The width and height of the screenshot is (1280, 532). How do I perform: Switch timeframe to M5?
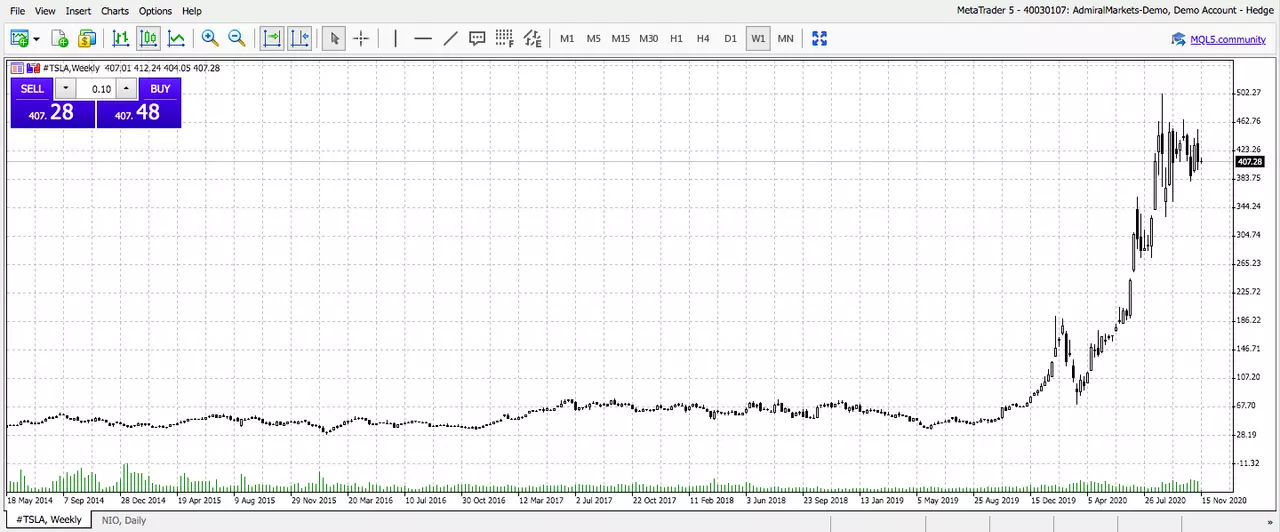point(593,39)
